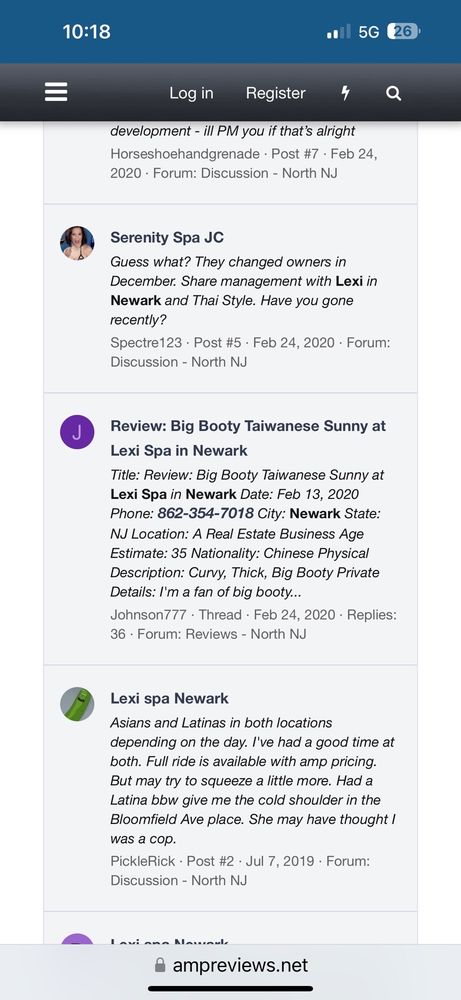The height and width of the screenshot is (1000, 461).
Task: Tap the battery level indicator
Action: 404,32
